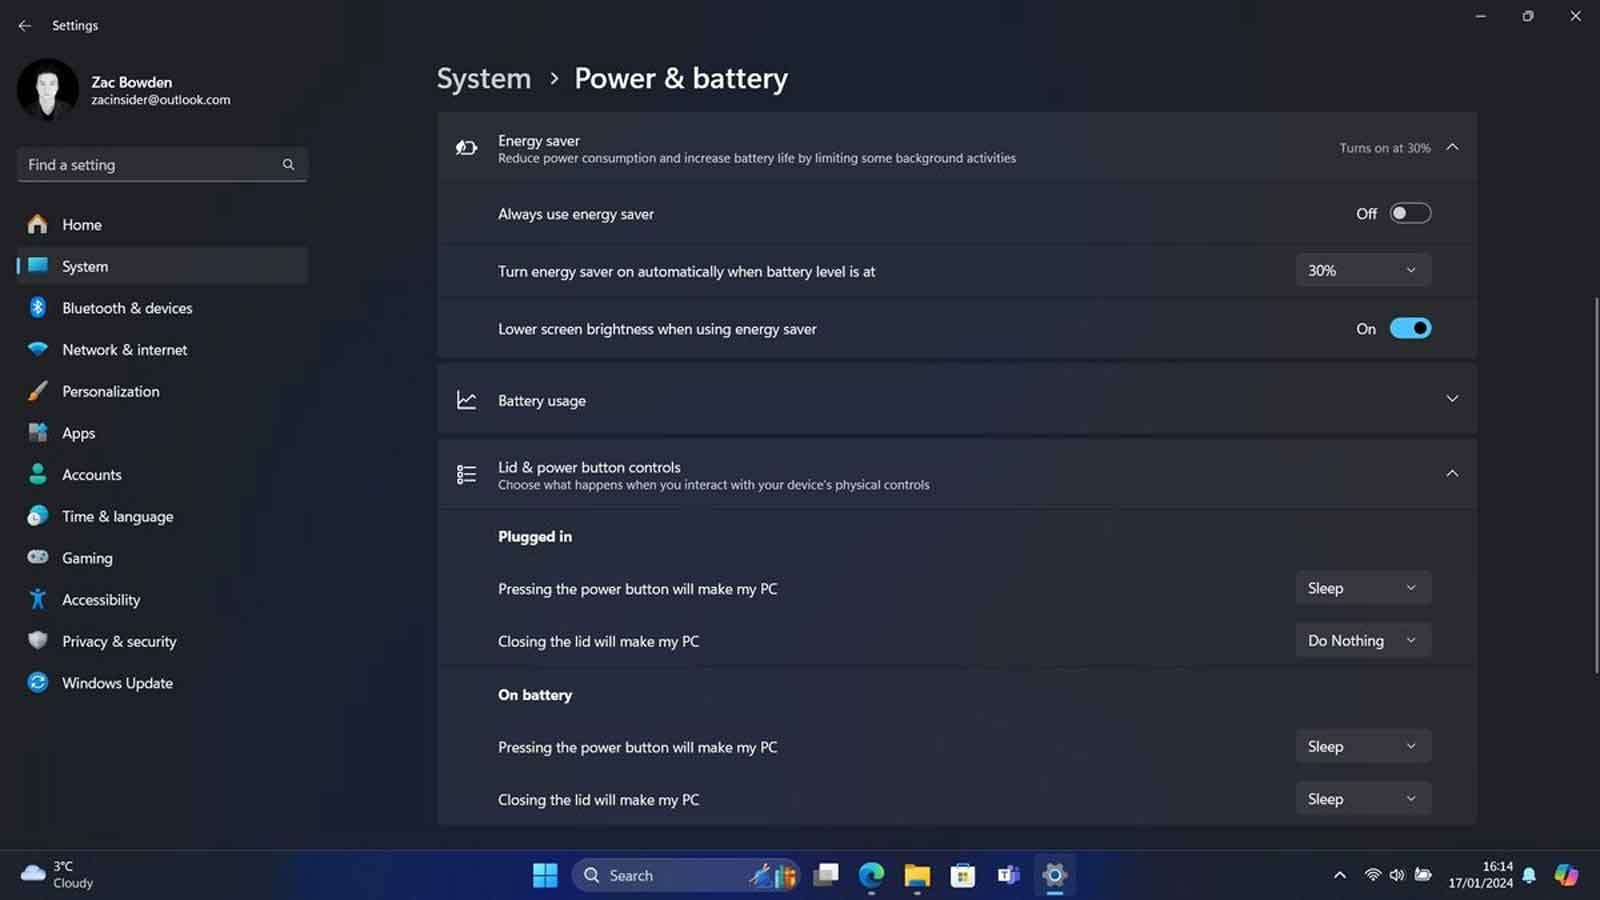Select Apps in the sidebar
The height and width of the screenshot is (900, 1600).
(x=78, y=432)
